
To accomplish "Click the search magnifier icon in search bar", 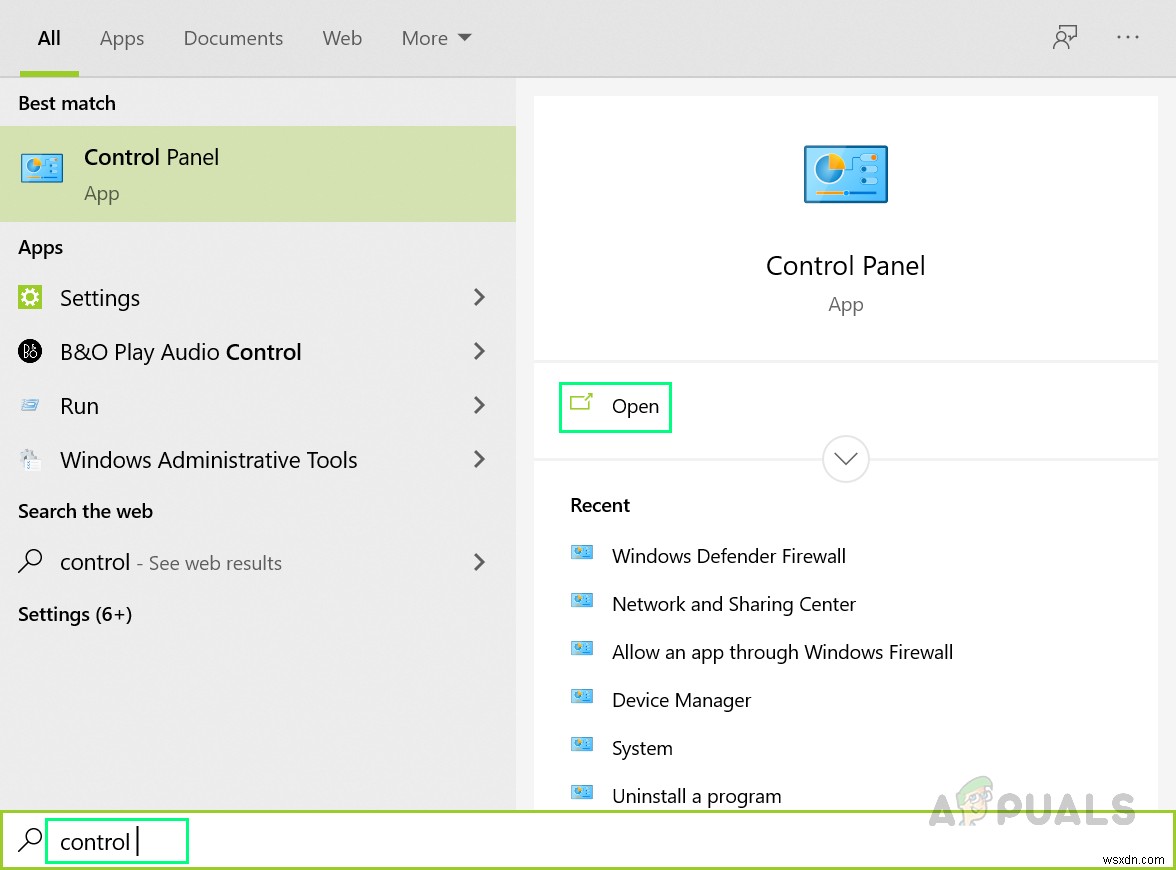I will (30, 840).
